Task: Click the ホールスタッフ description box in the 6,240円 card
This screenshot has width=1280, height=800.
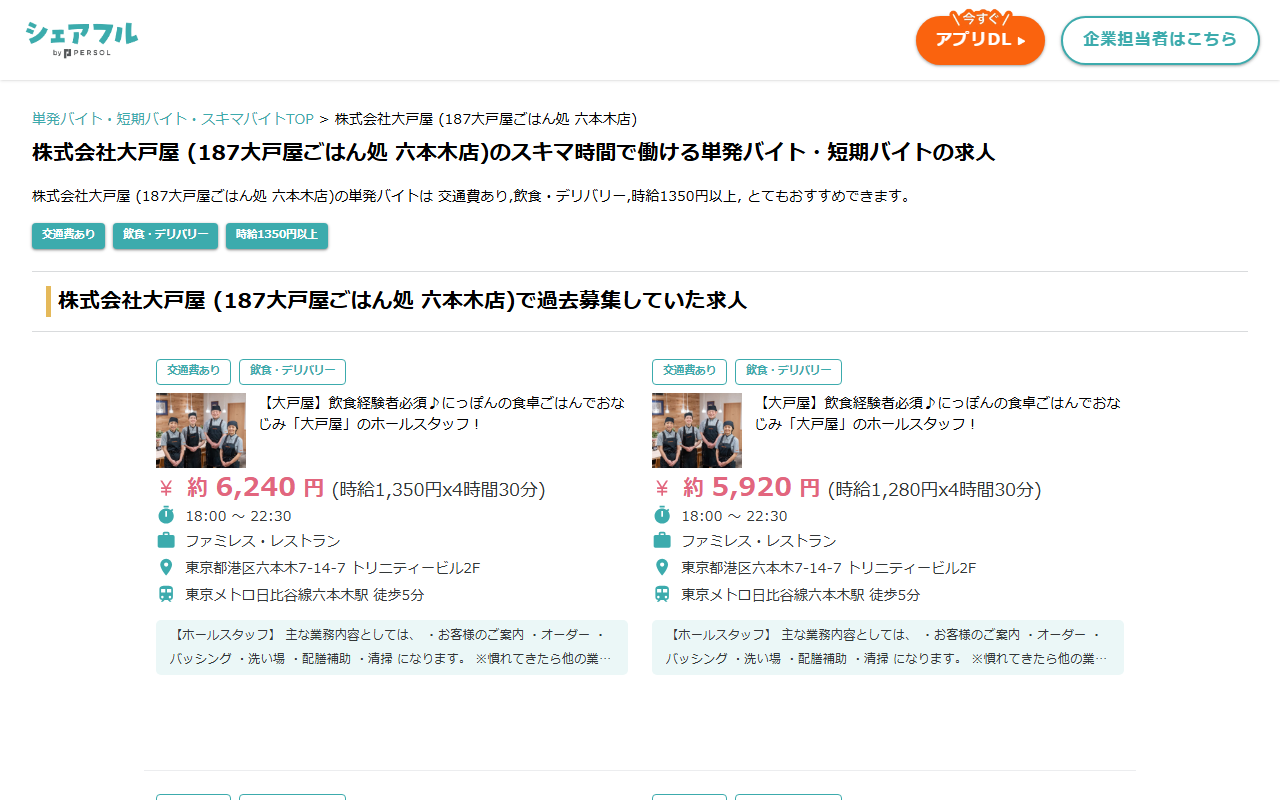Action: click(x=392, y=647)
